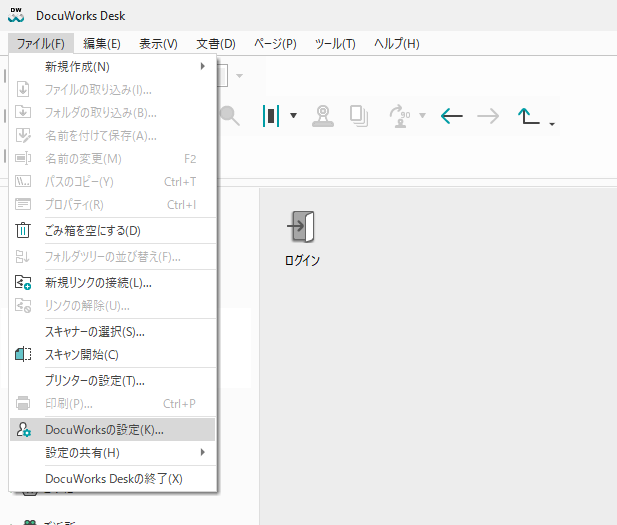617x525 pixels.
Task: Open dropdown arrow beside up-level icon
Action: pyautogui.click(x=552, y=124)
